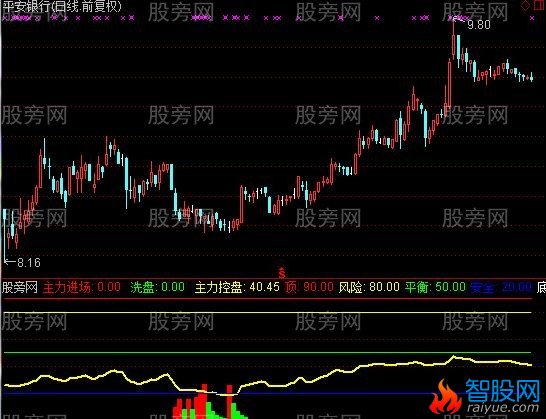Select the 洗盘: 0.00 indicator label

[x=157, y=287]
